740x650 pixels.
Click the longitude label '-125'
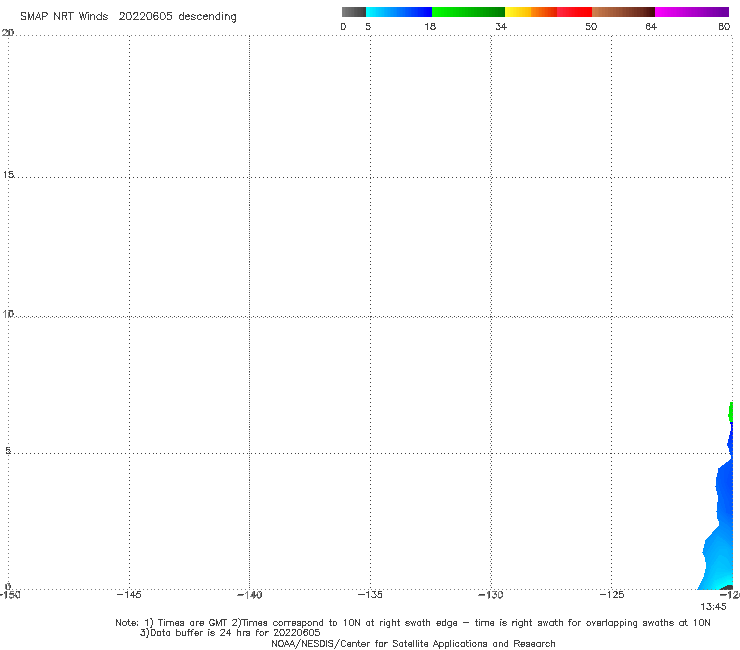pos(612,595)
